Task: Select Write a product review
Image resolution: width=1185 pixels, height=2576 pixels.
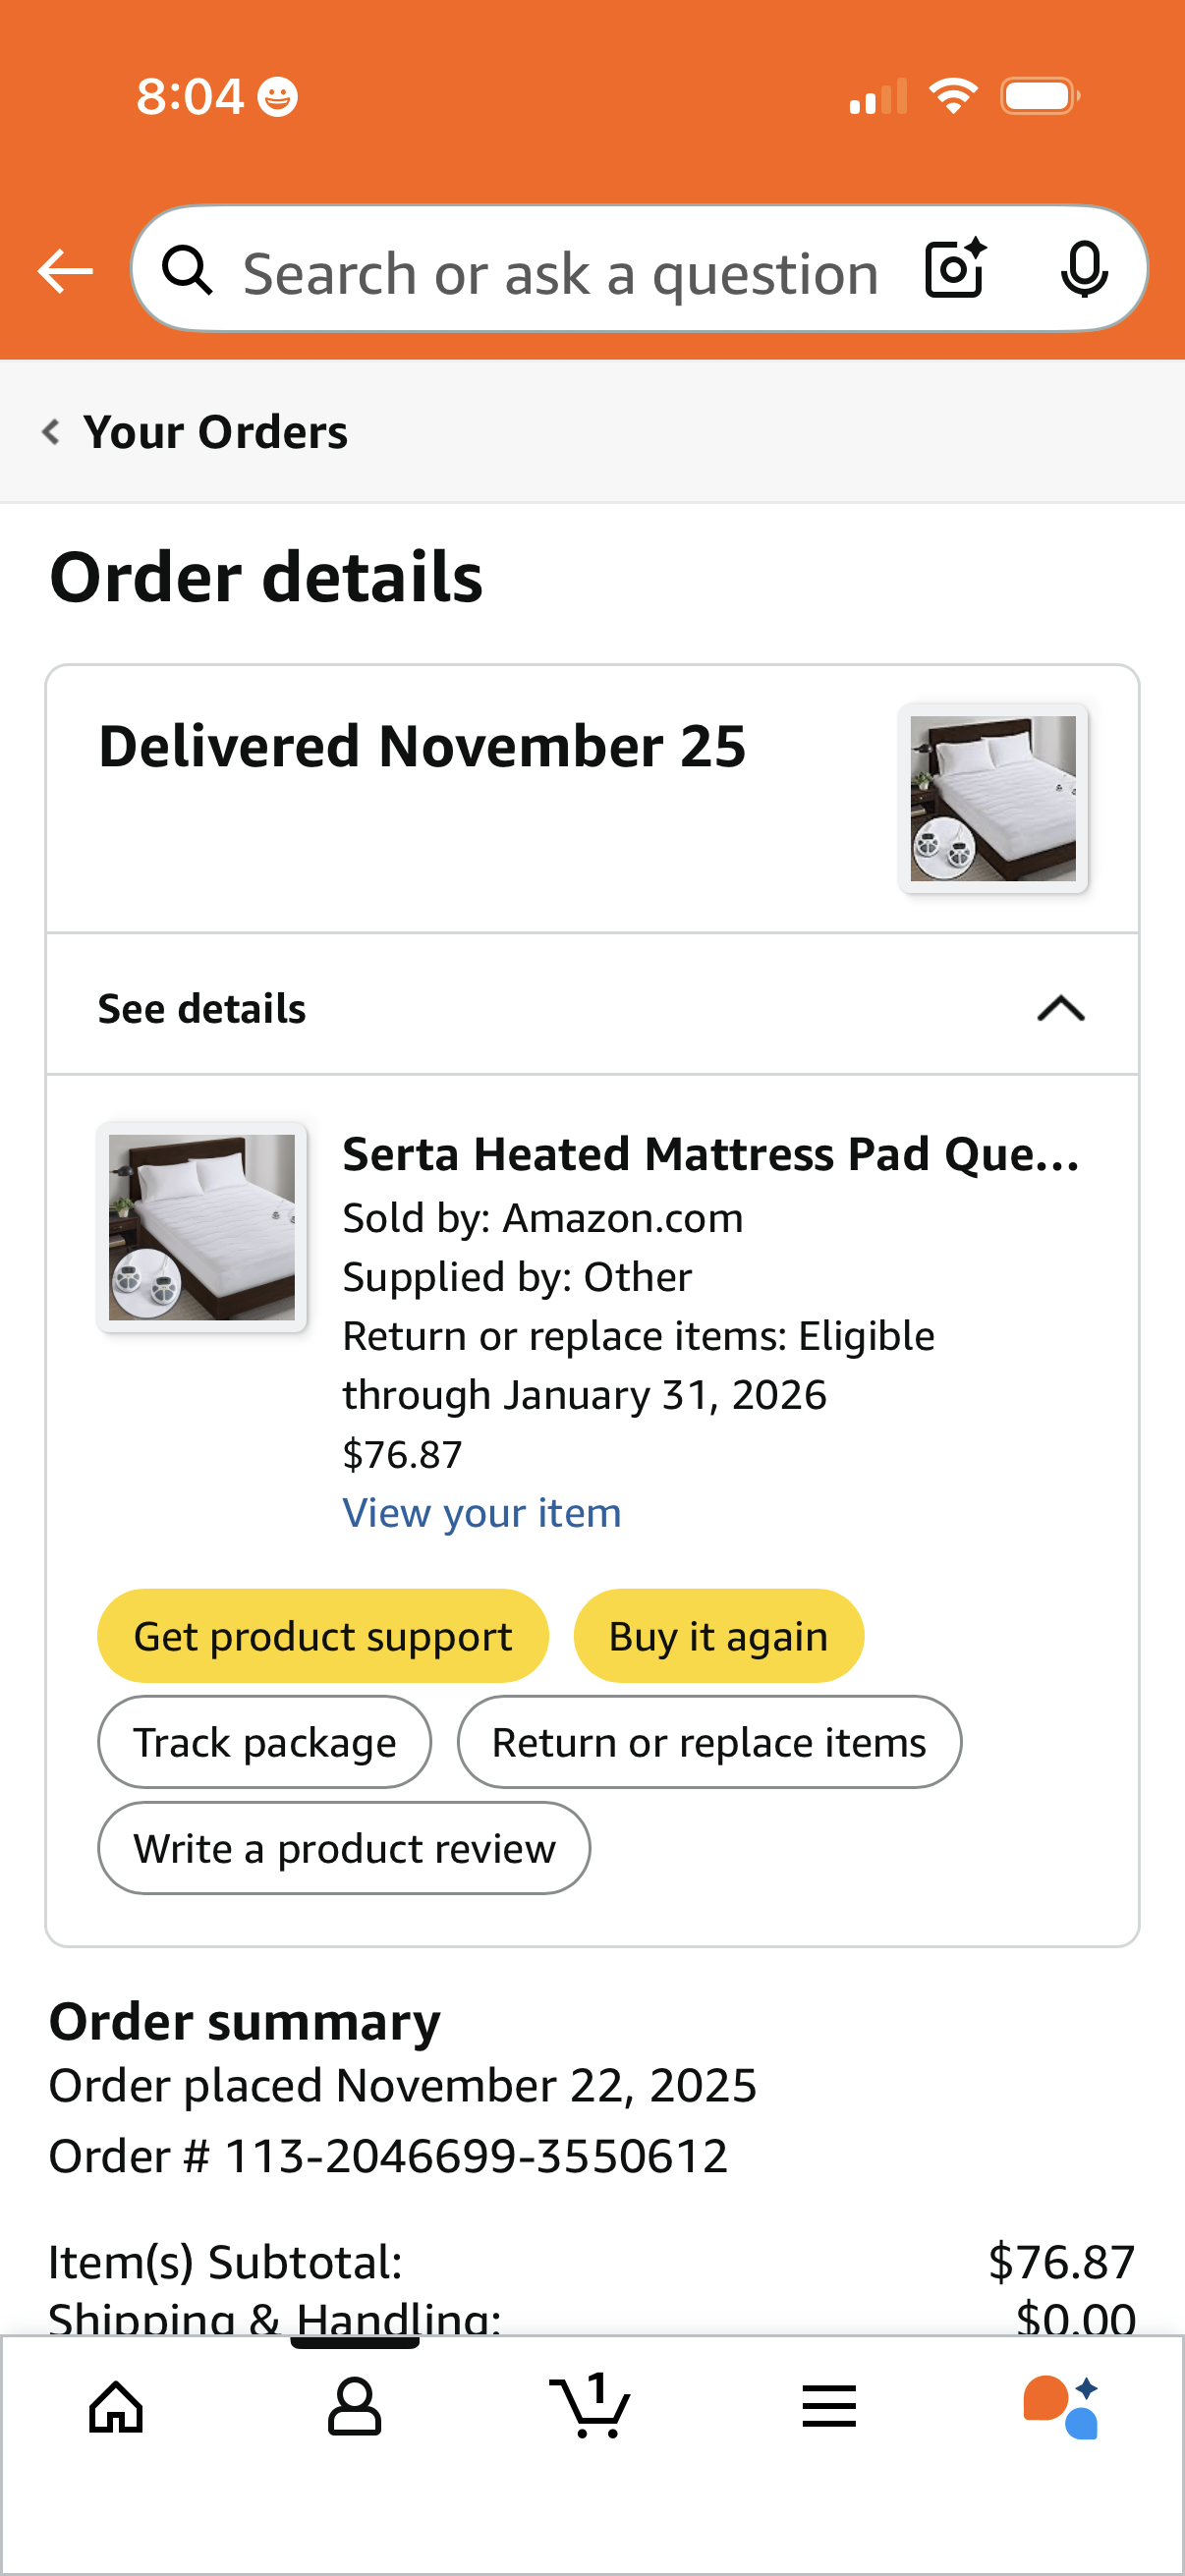Action: [344, 1848]
